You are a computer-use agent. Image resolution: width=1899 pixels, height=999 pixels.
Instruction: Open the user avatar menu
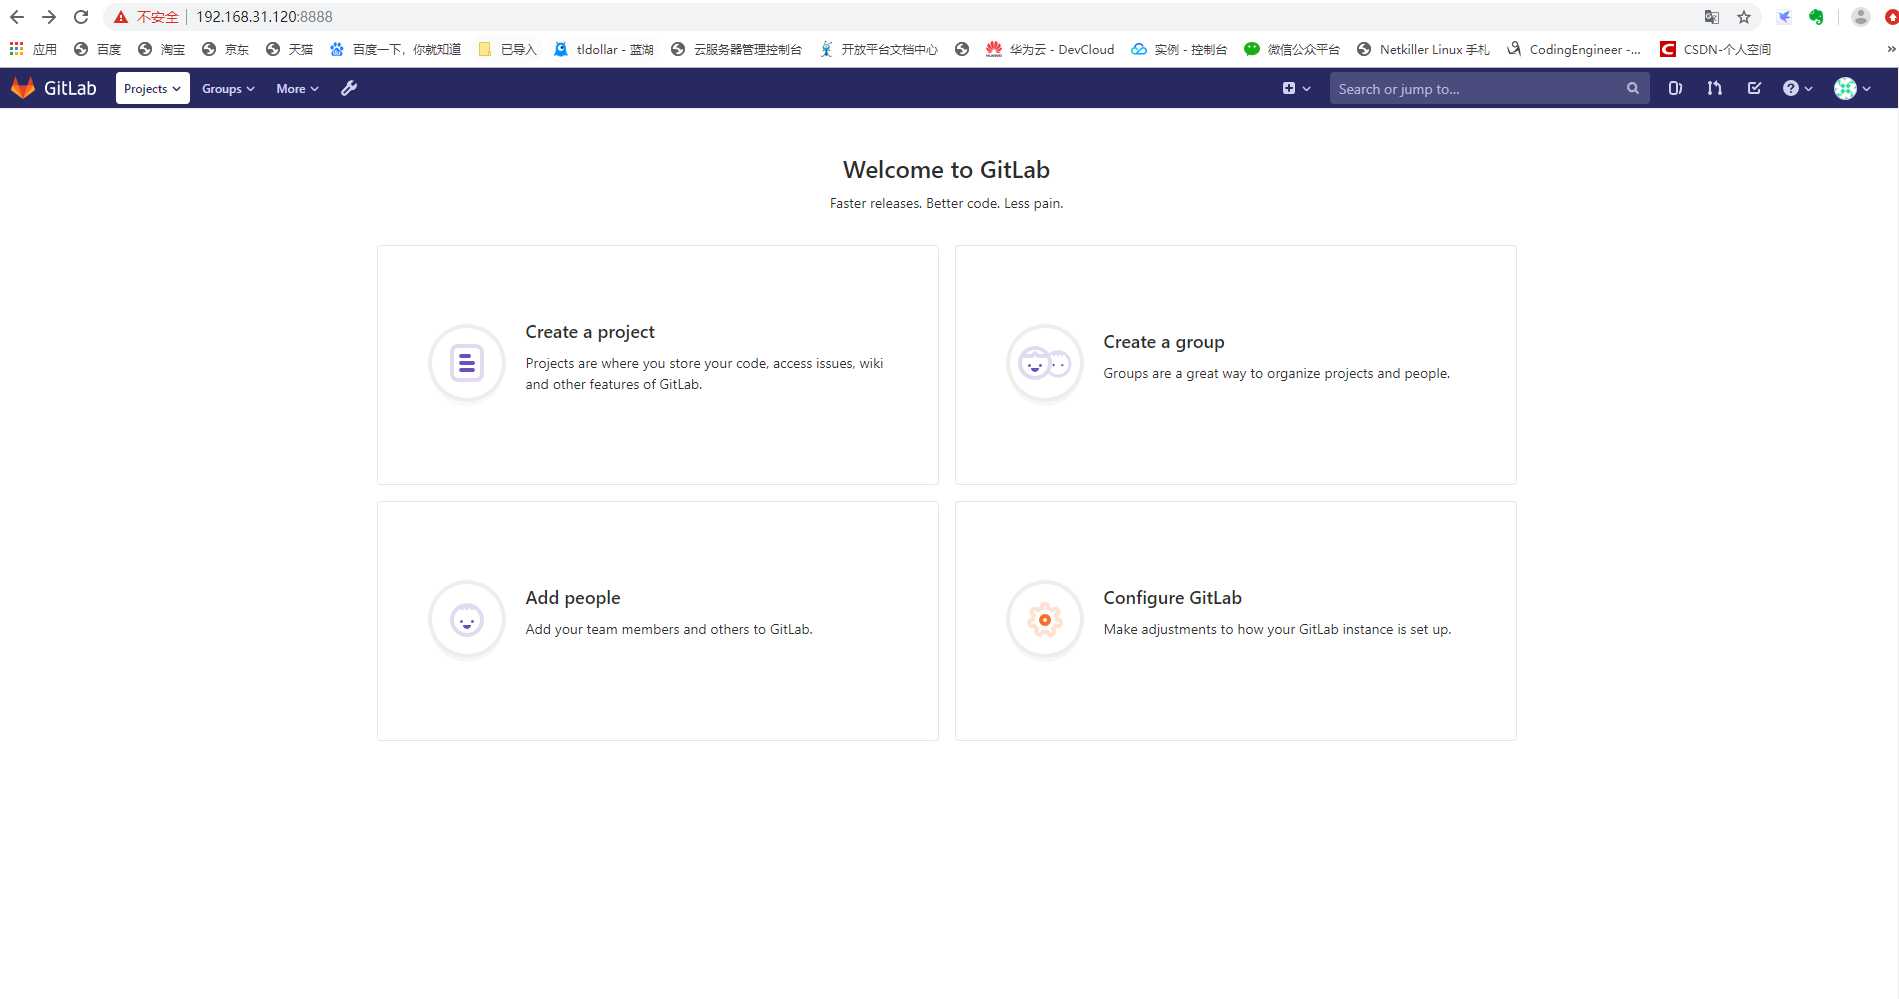point(1852,88)
